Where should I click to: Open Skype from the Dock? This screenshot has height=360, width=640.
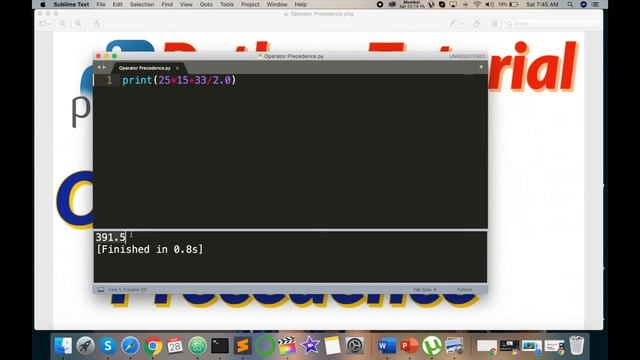[108, 346]
